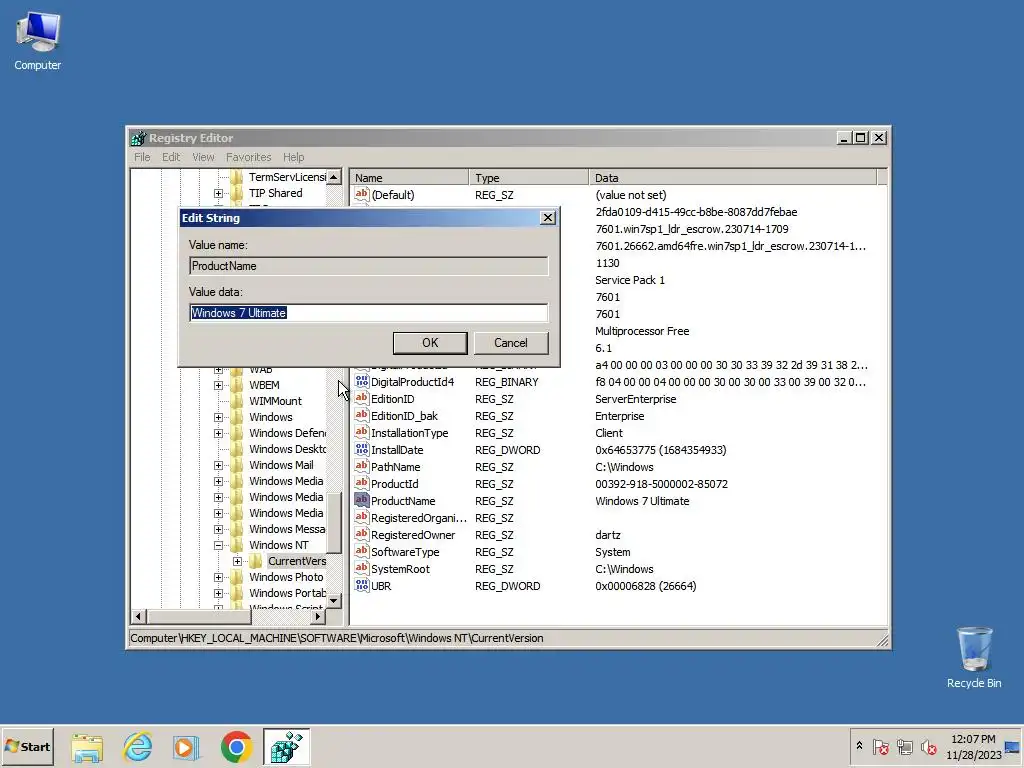
Task: Open the View menu
Action: 203,157
